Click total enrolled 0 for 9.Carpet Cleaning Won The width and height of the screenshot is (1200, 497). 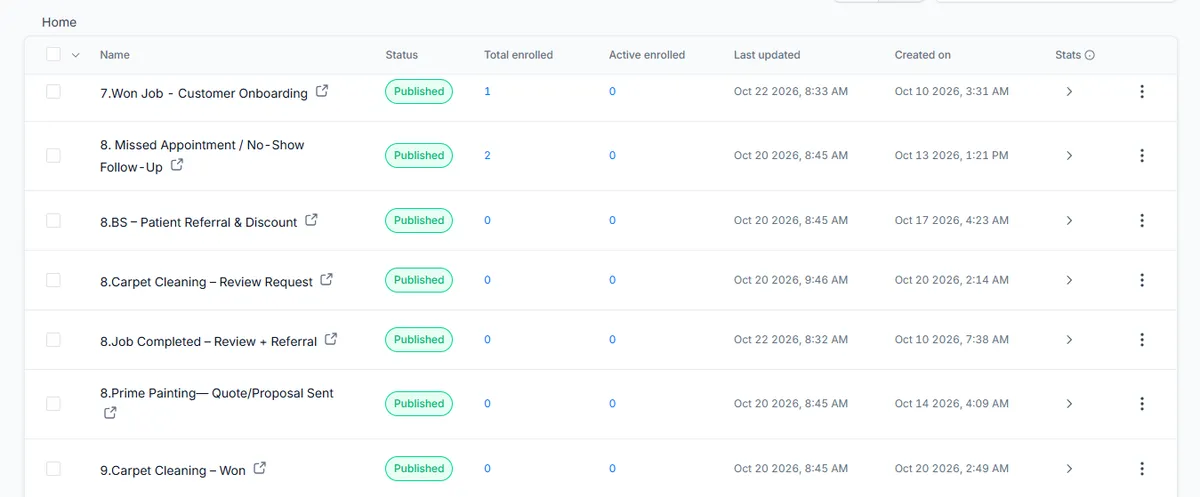pos(487,468)
